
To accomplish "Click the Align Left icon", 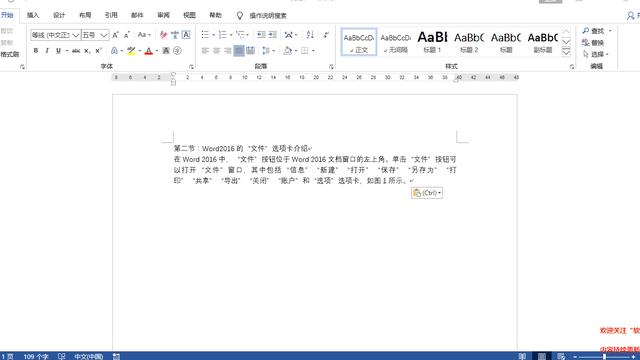I will point(205,51).
